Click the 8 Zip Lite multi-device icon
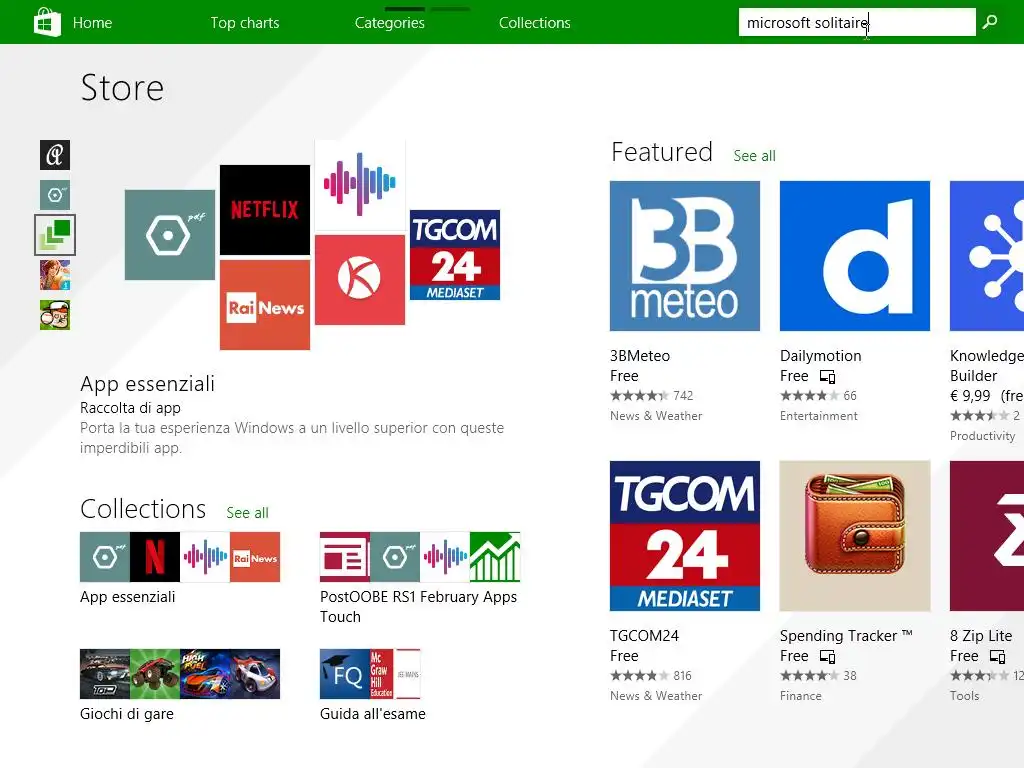The image size is (1024, 768). click(997, 657)
